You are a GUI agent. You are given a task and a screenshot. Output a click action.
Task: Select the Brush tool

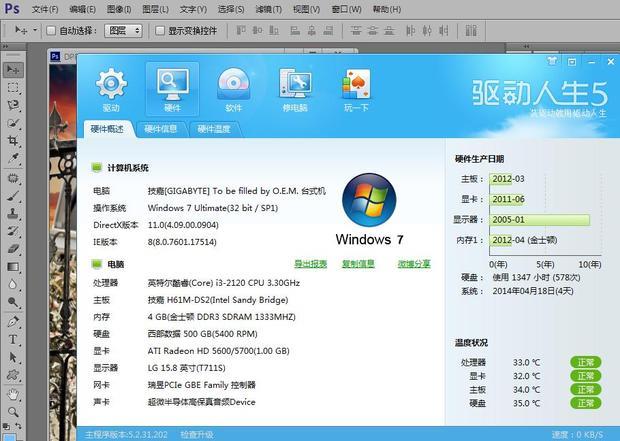pyautogui.click(x=13, y=196)
